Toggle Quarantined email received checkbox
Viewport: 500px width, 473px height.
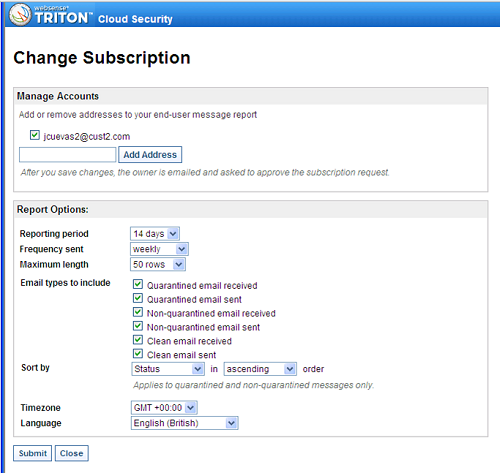[x=138, y=284]
